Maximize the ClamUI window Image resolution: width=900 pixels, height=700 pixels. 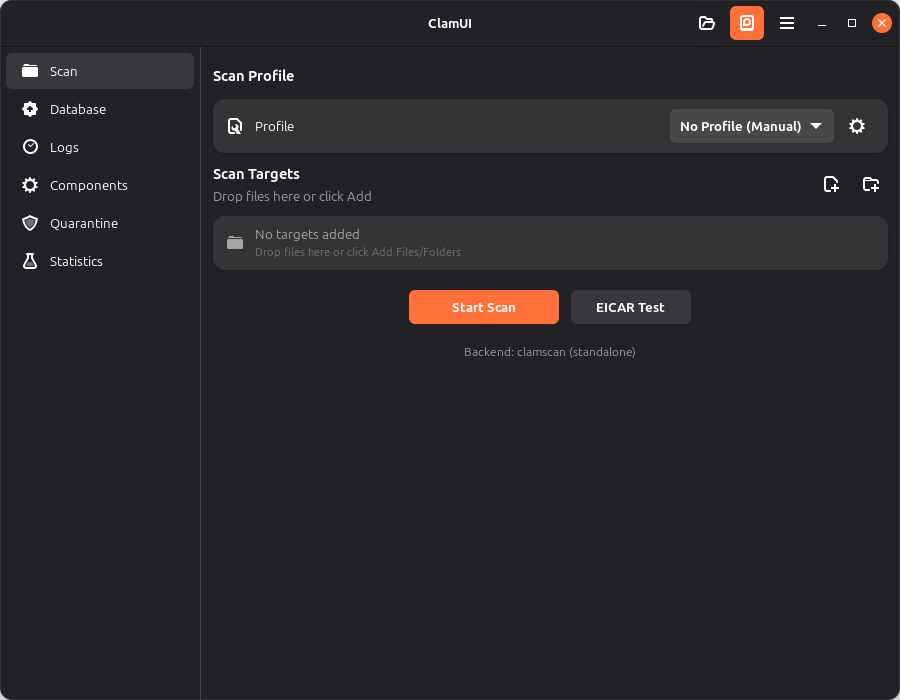[x=852, y=23]
